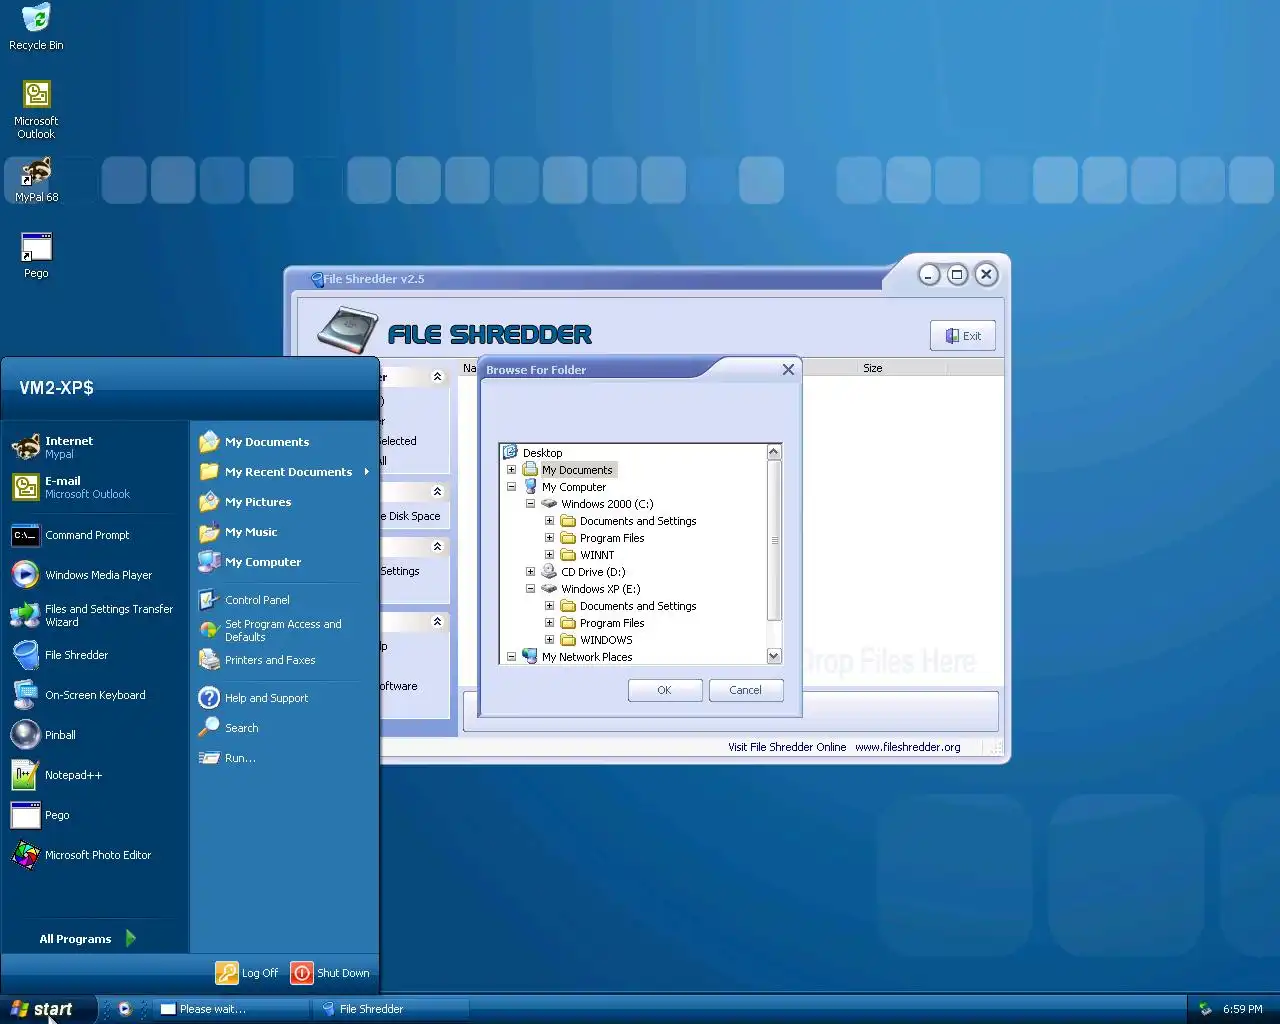Open My Music in Start menu
Viewport: 1280px width, 1024px height.
284,532
